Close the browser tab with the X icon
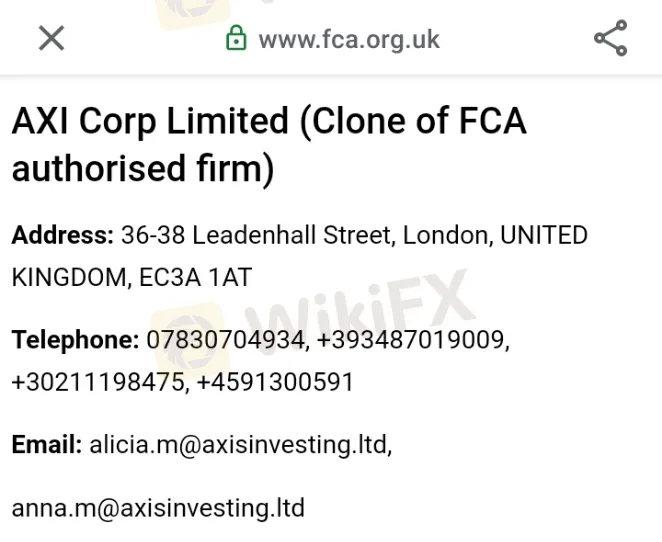662x542 pixels. tap(51, 39)
